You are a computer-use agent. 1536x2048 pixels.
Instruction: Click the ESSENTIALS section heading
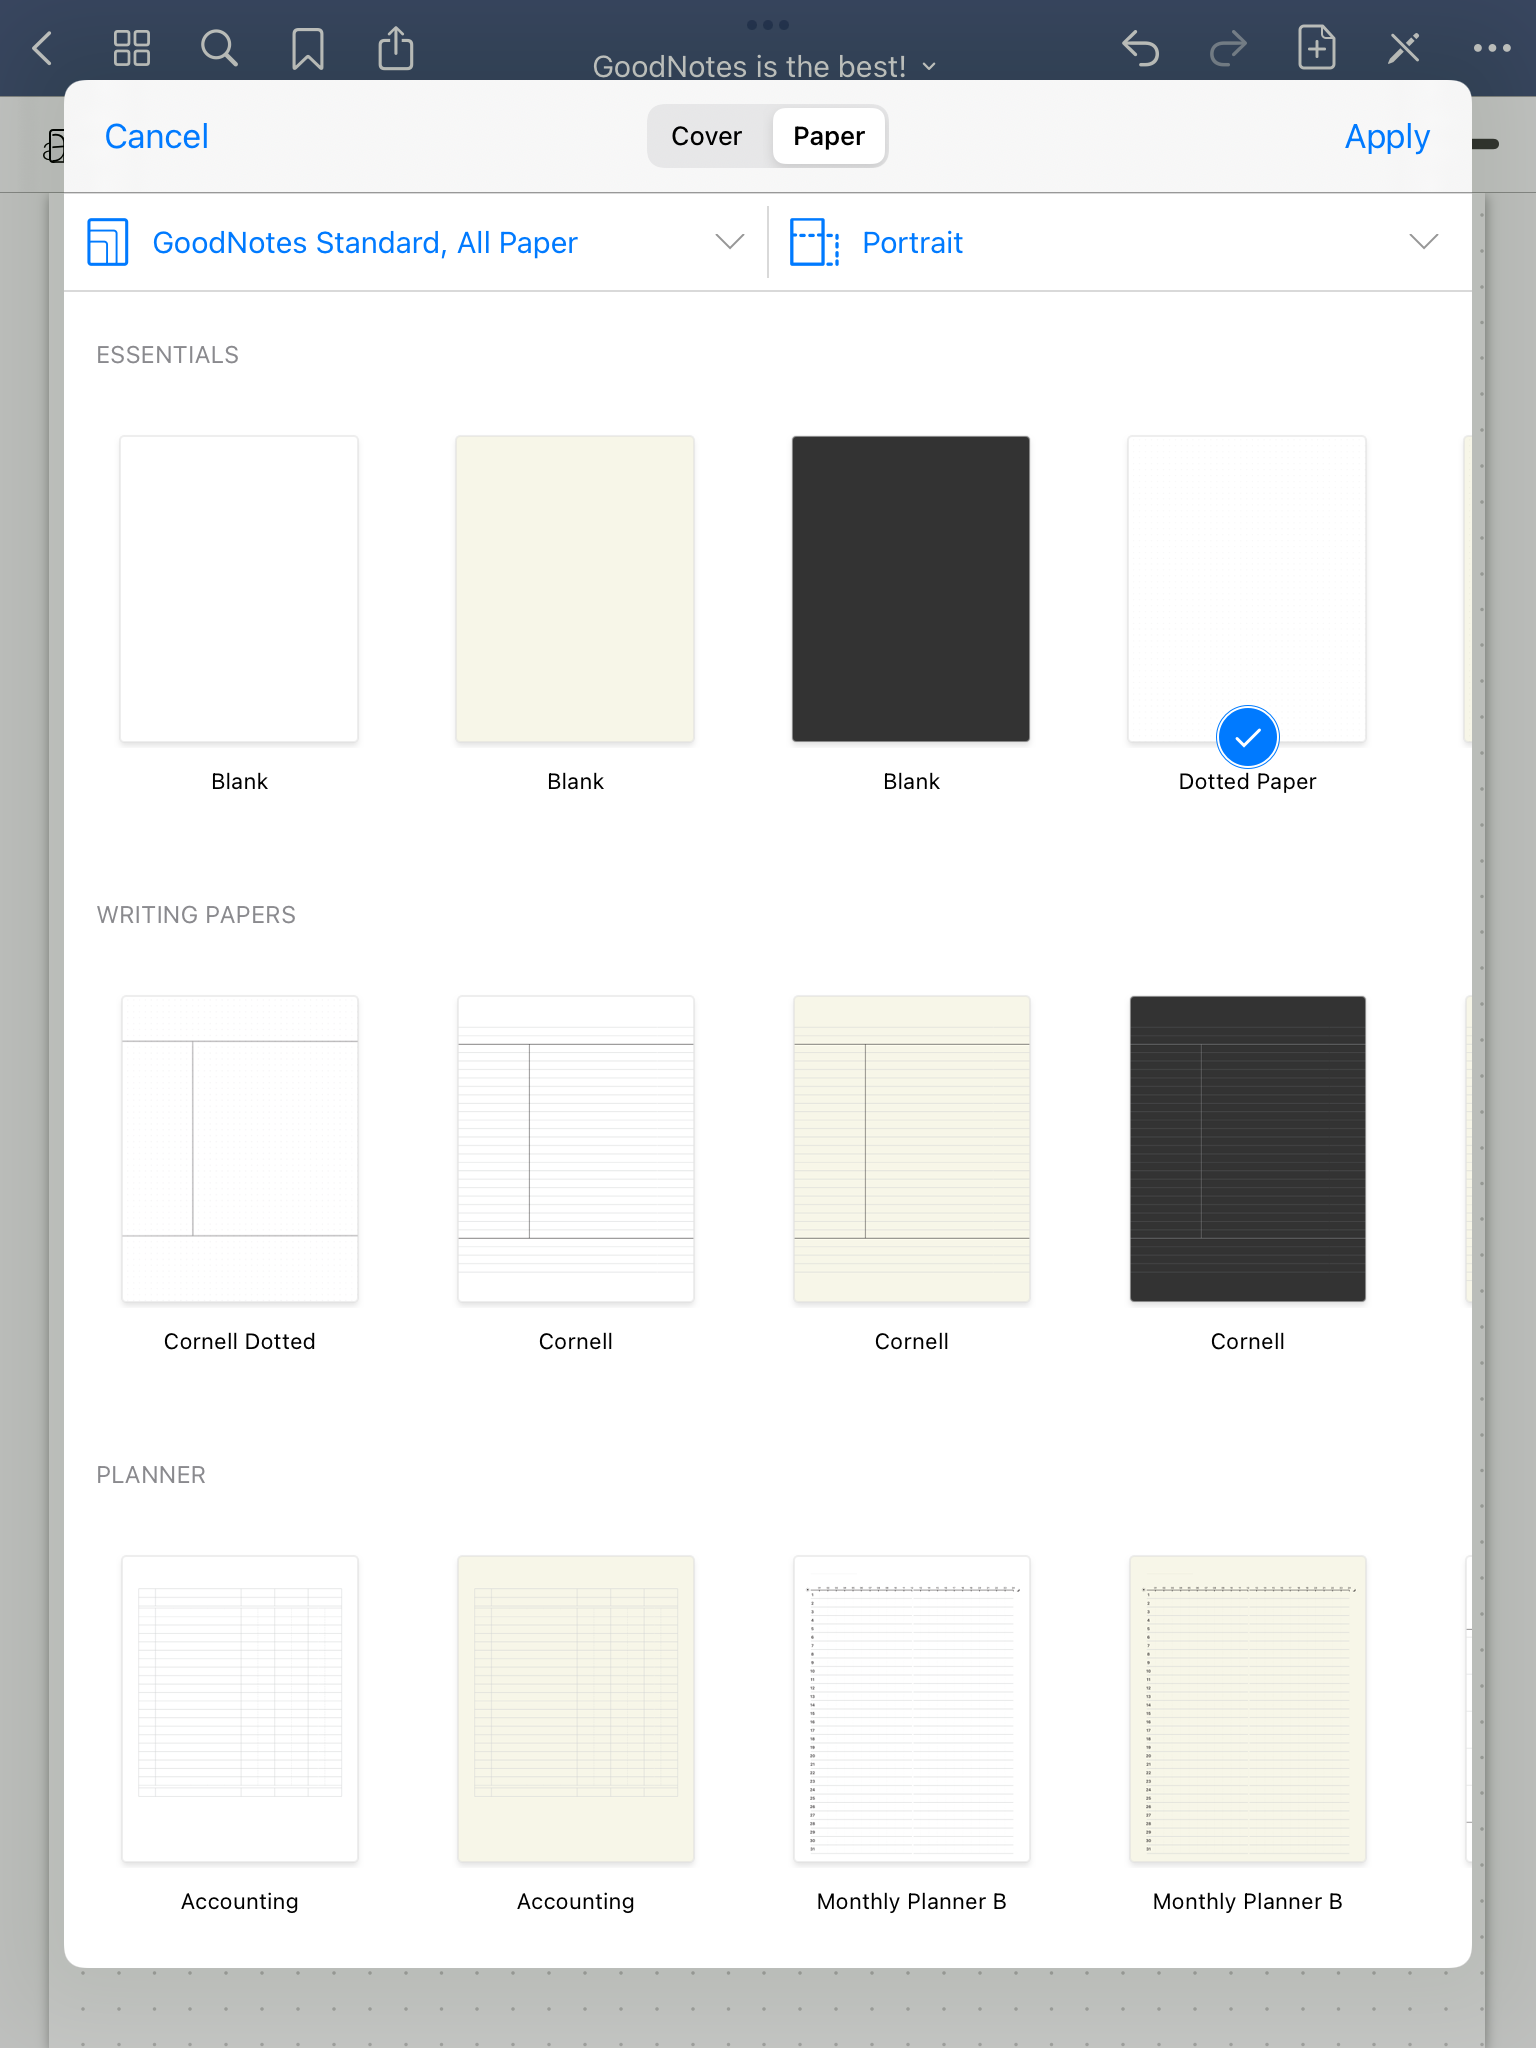(x=167, y=355)
